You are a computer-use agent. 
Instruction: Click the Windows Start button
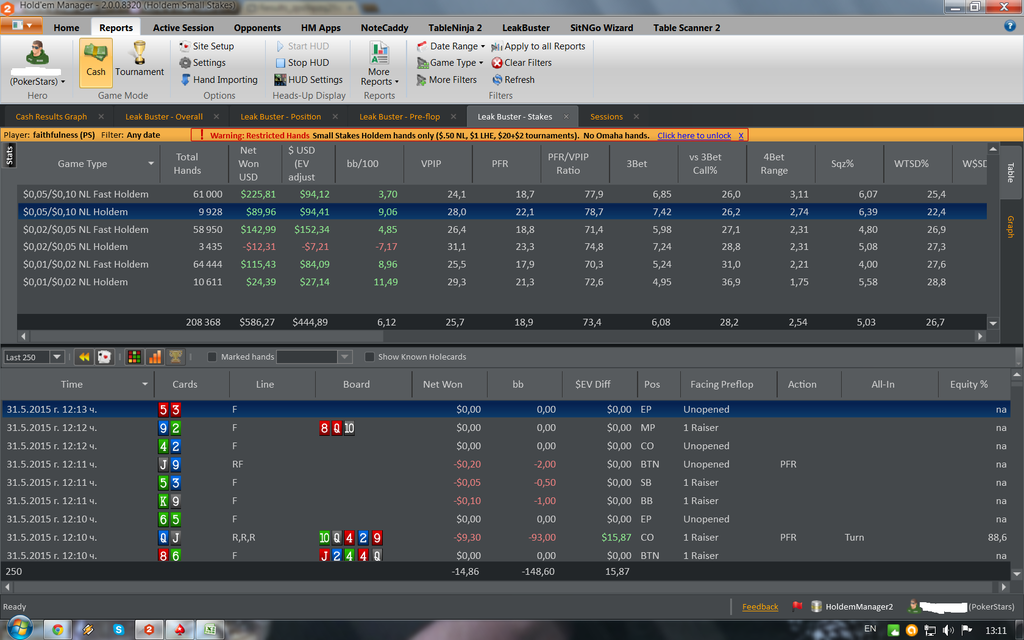(18, 629)
